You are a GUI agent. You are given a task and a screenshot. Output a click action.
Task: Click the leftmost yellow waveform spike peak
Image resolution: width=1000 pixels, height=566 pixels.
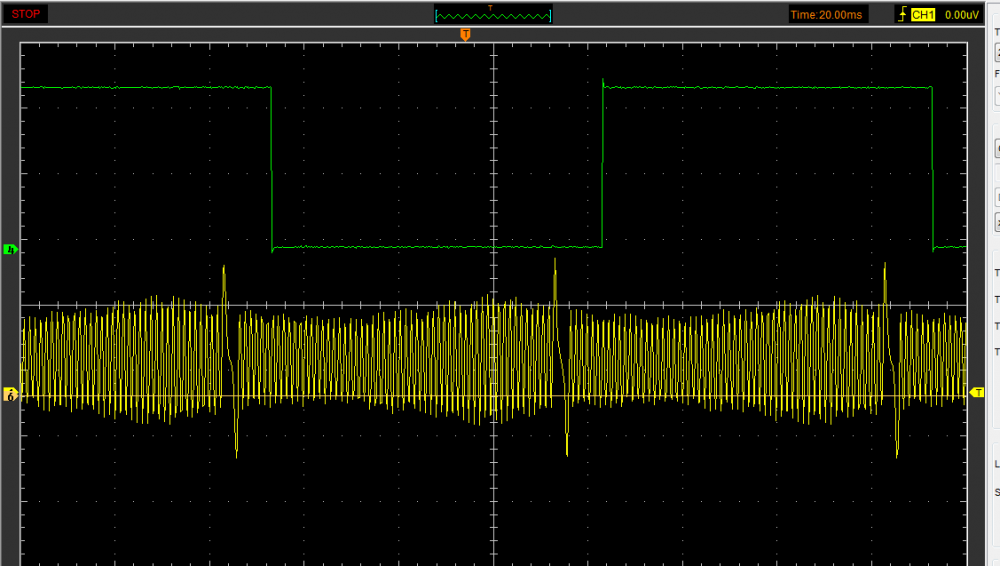coord(224,268)
